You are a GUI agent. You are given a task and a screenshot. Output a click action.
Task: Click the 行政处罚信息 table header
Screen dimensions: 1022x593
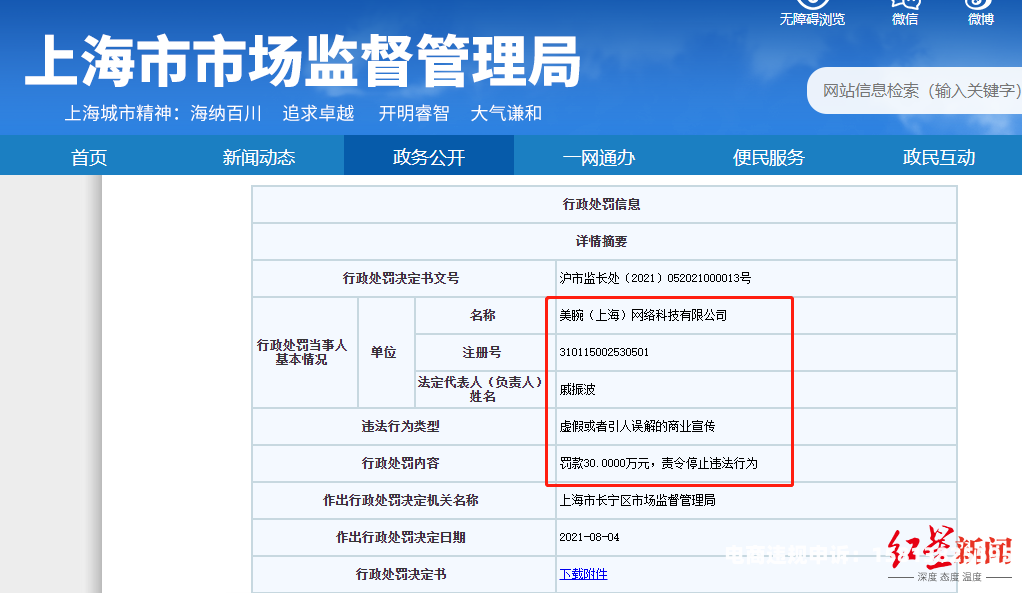(602, 204)
